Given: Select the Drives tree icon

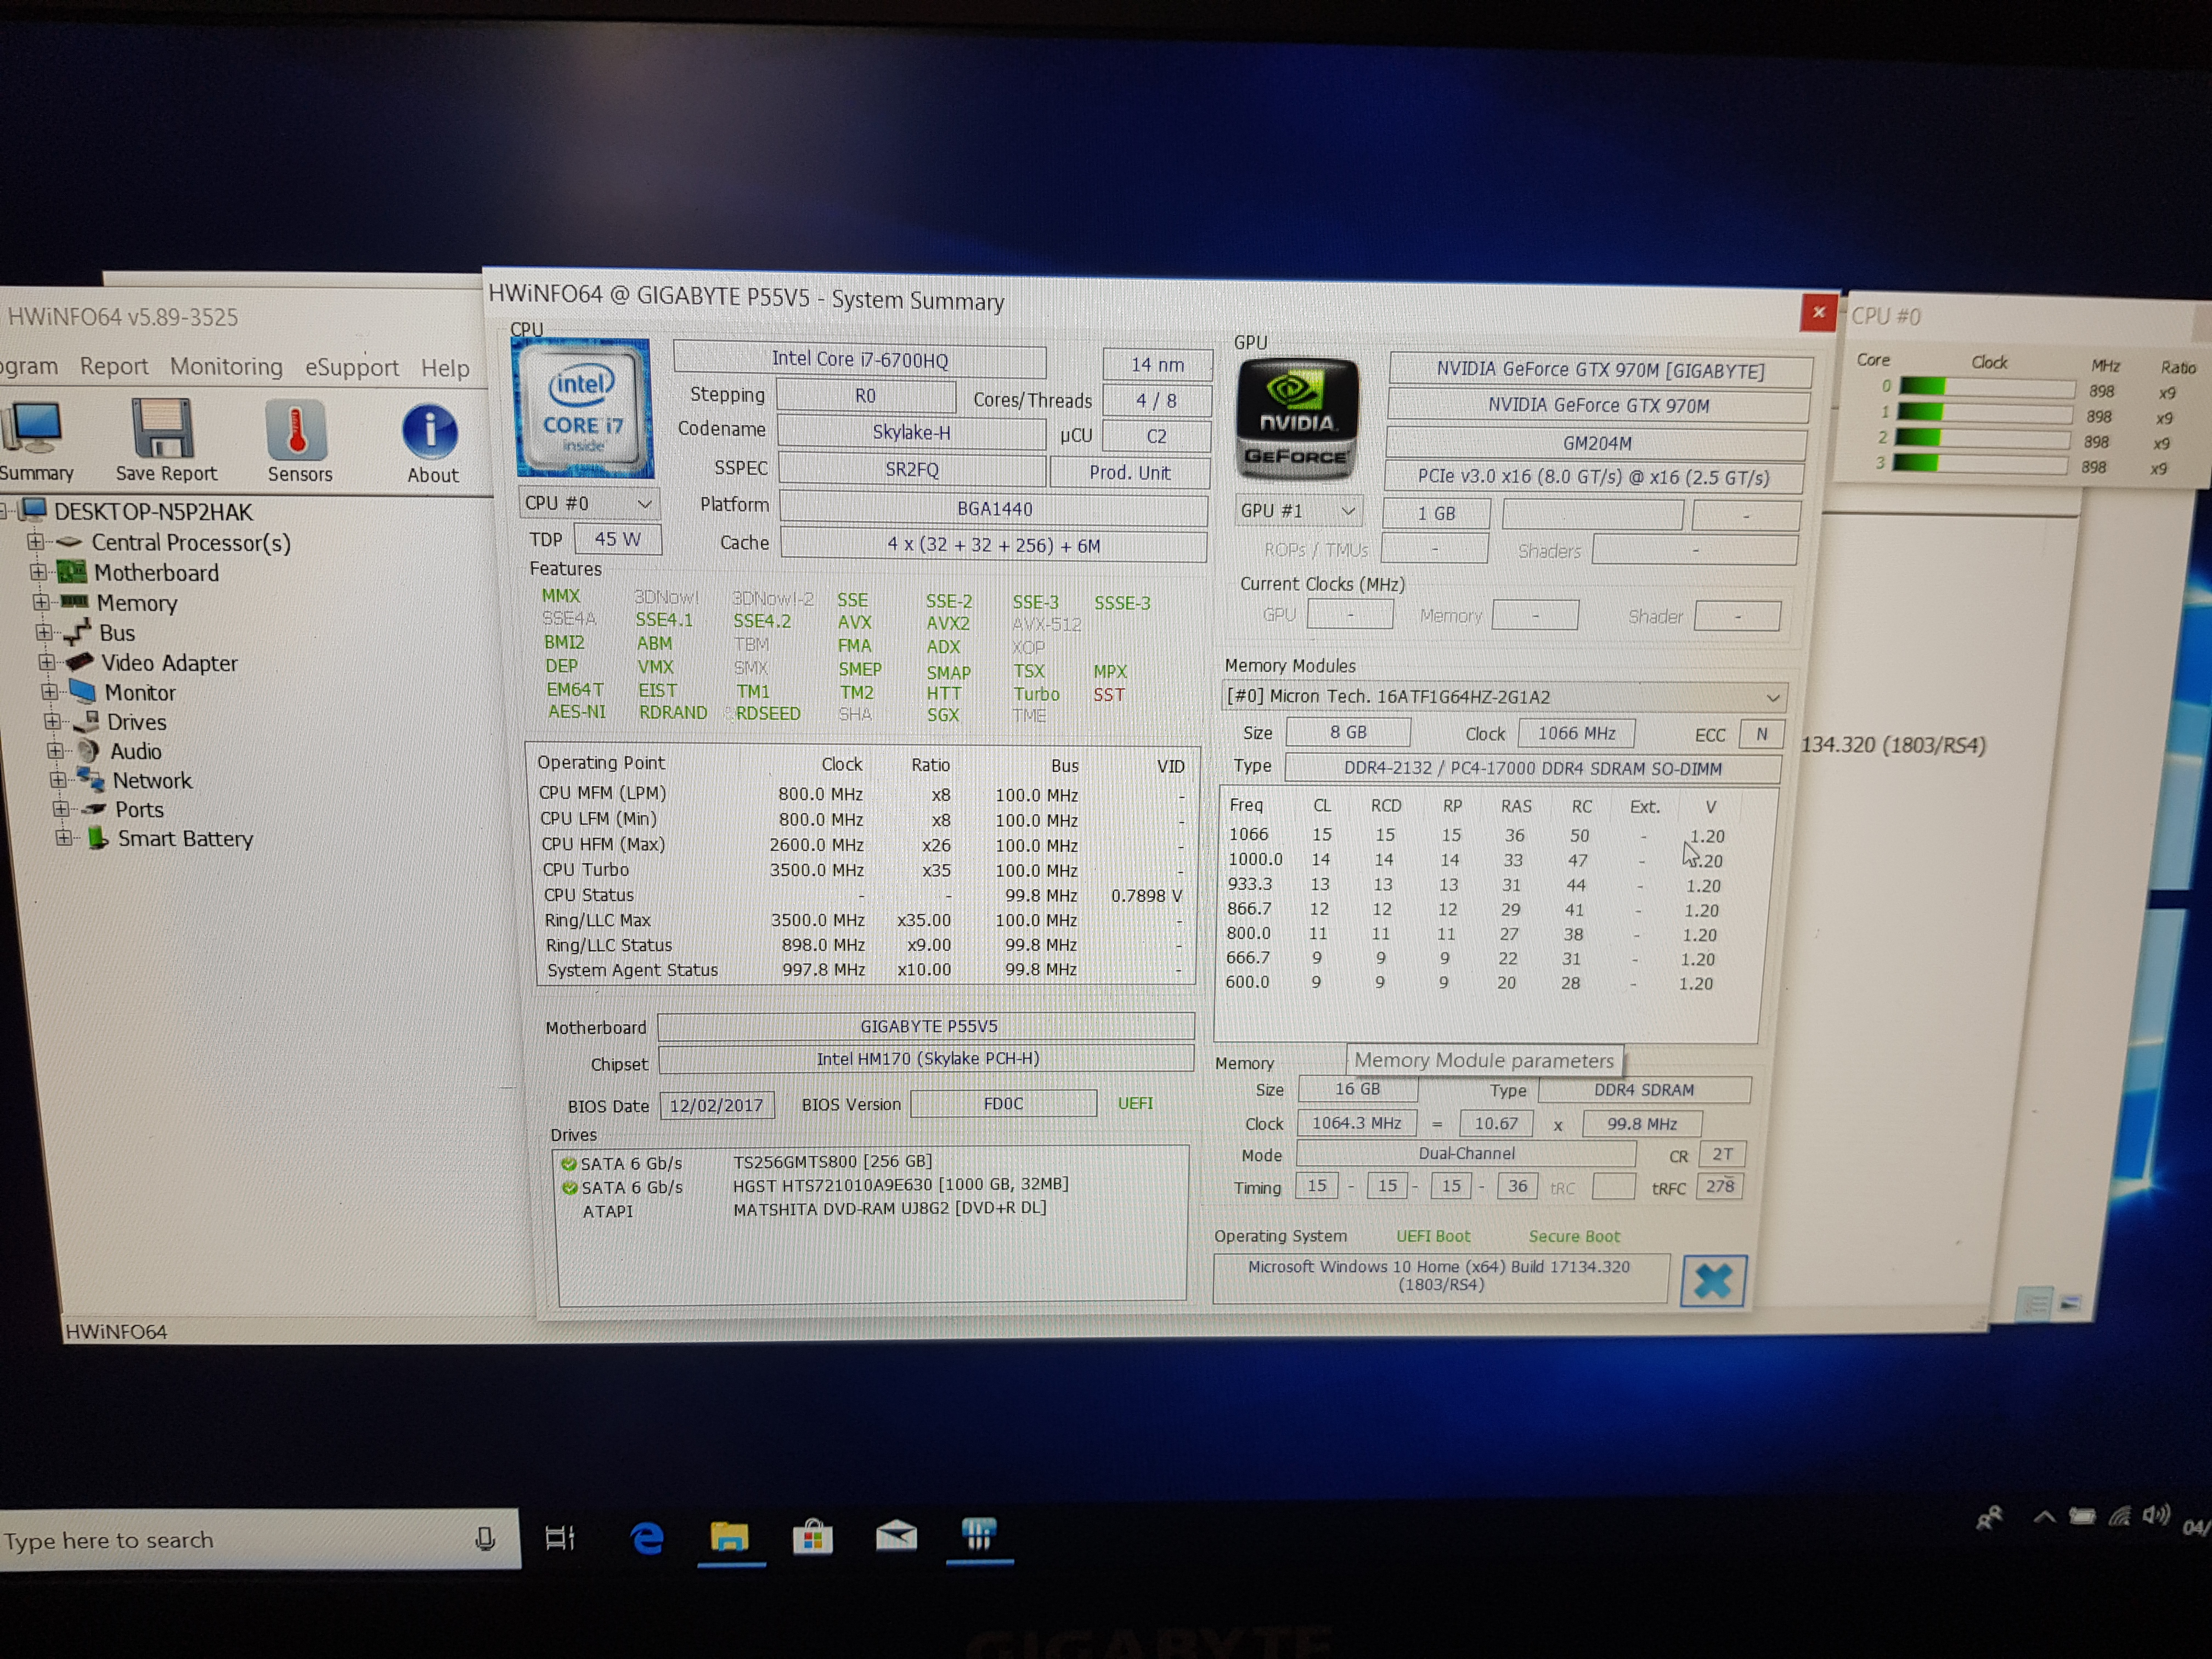Looking at the screenshot, I should pyautogui.click(x=86, y=721).
